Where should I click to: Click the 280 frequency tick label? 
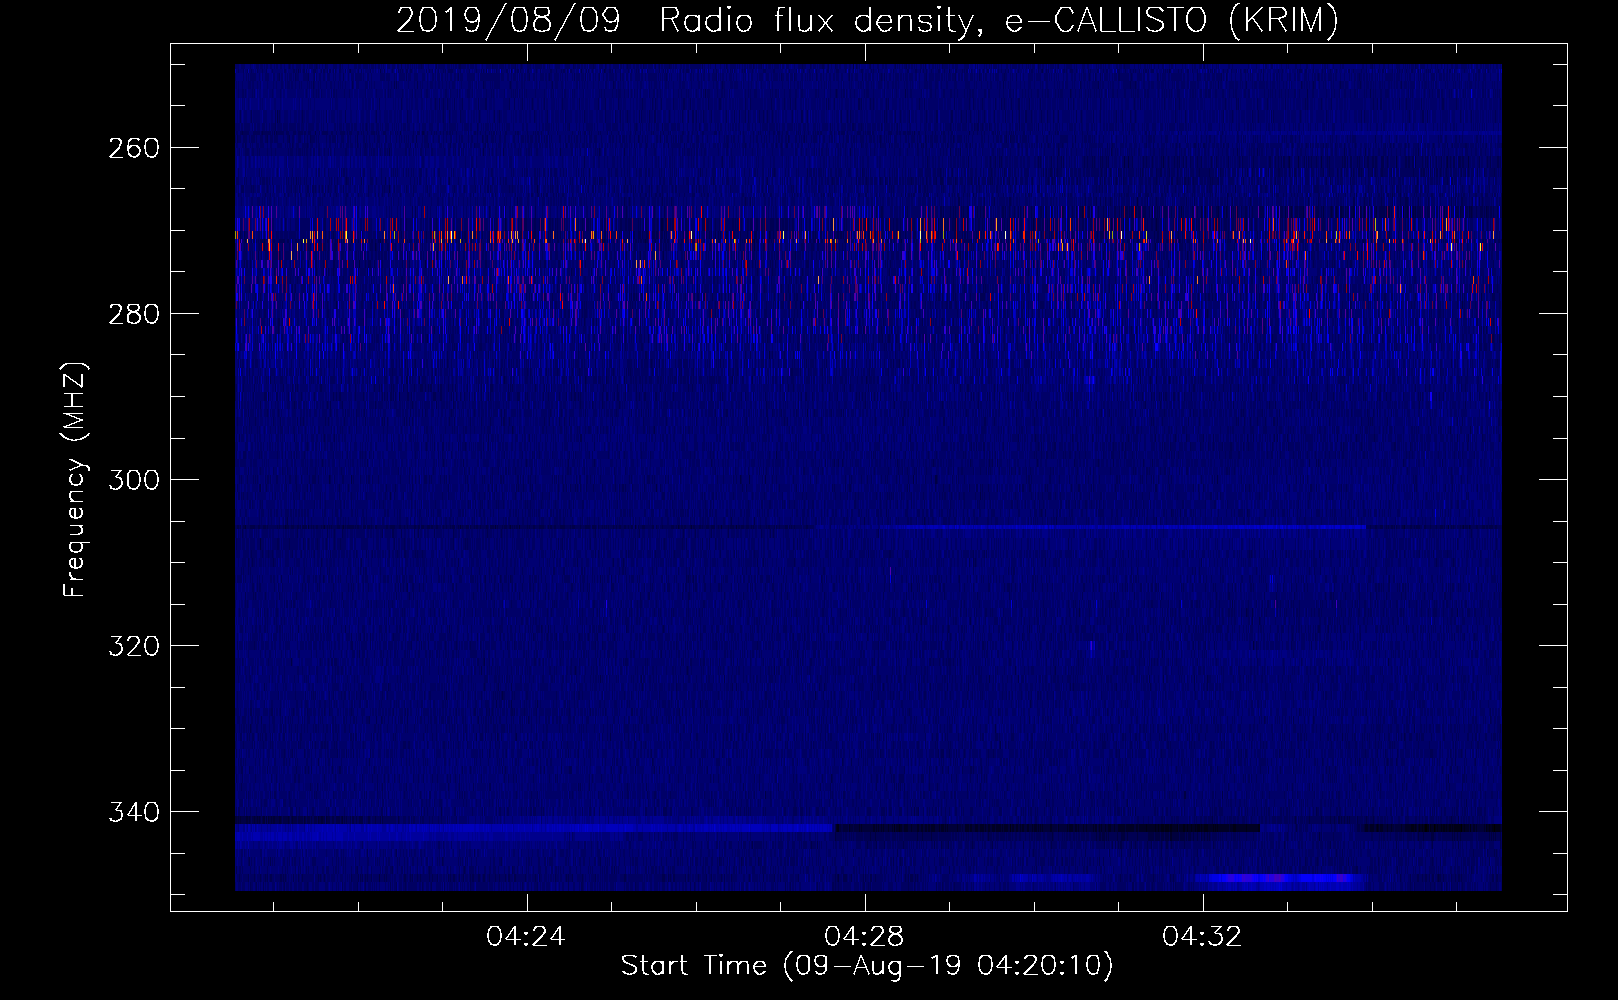click(x=133, y=314)
